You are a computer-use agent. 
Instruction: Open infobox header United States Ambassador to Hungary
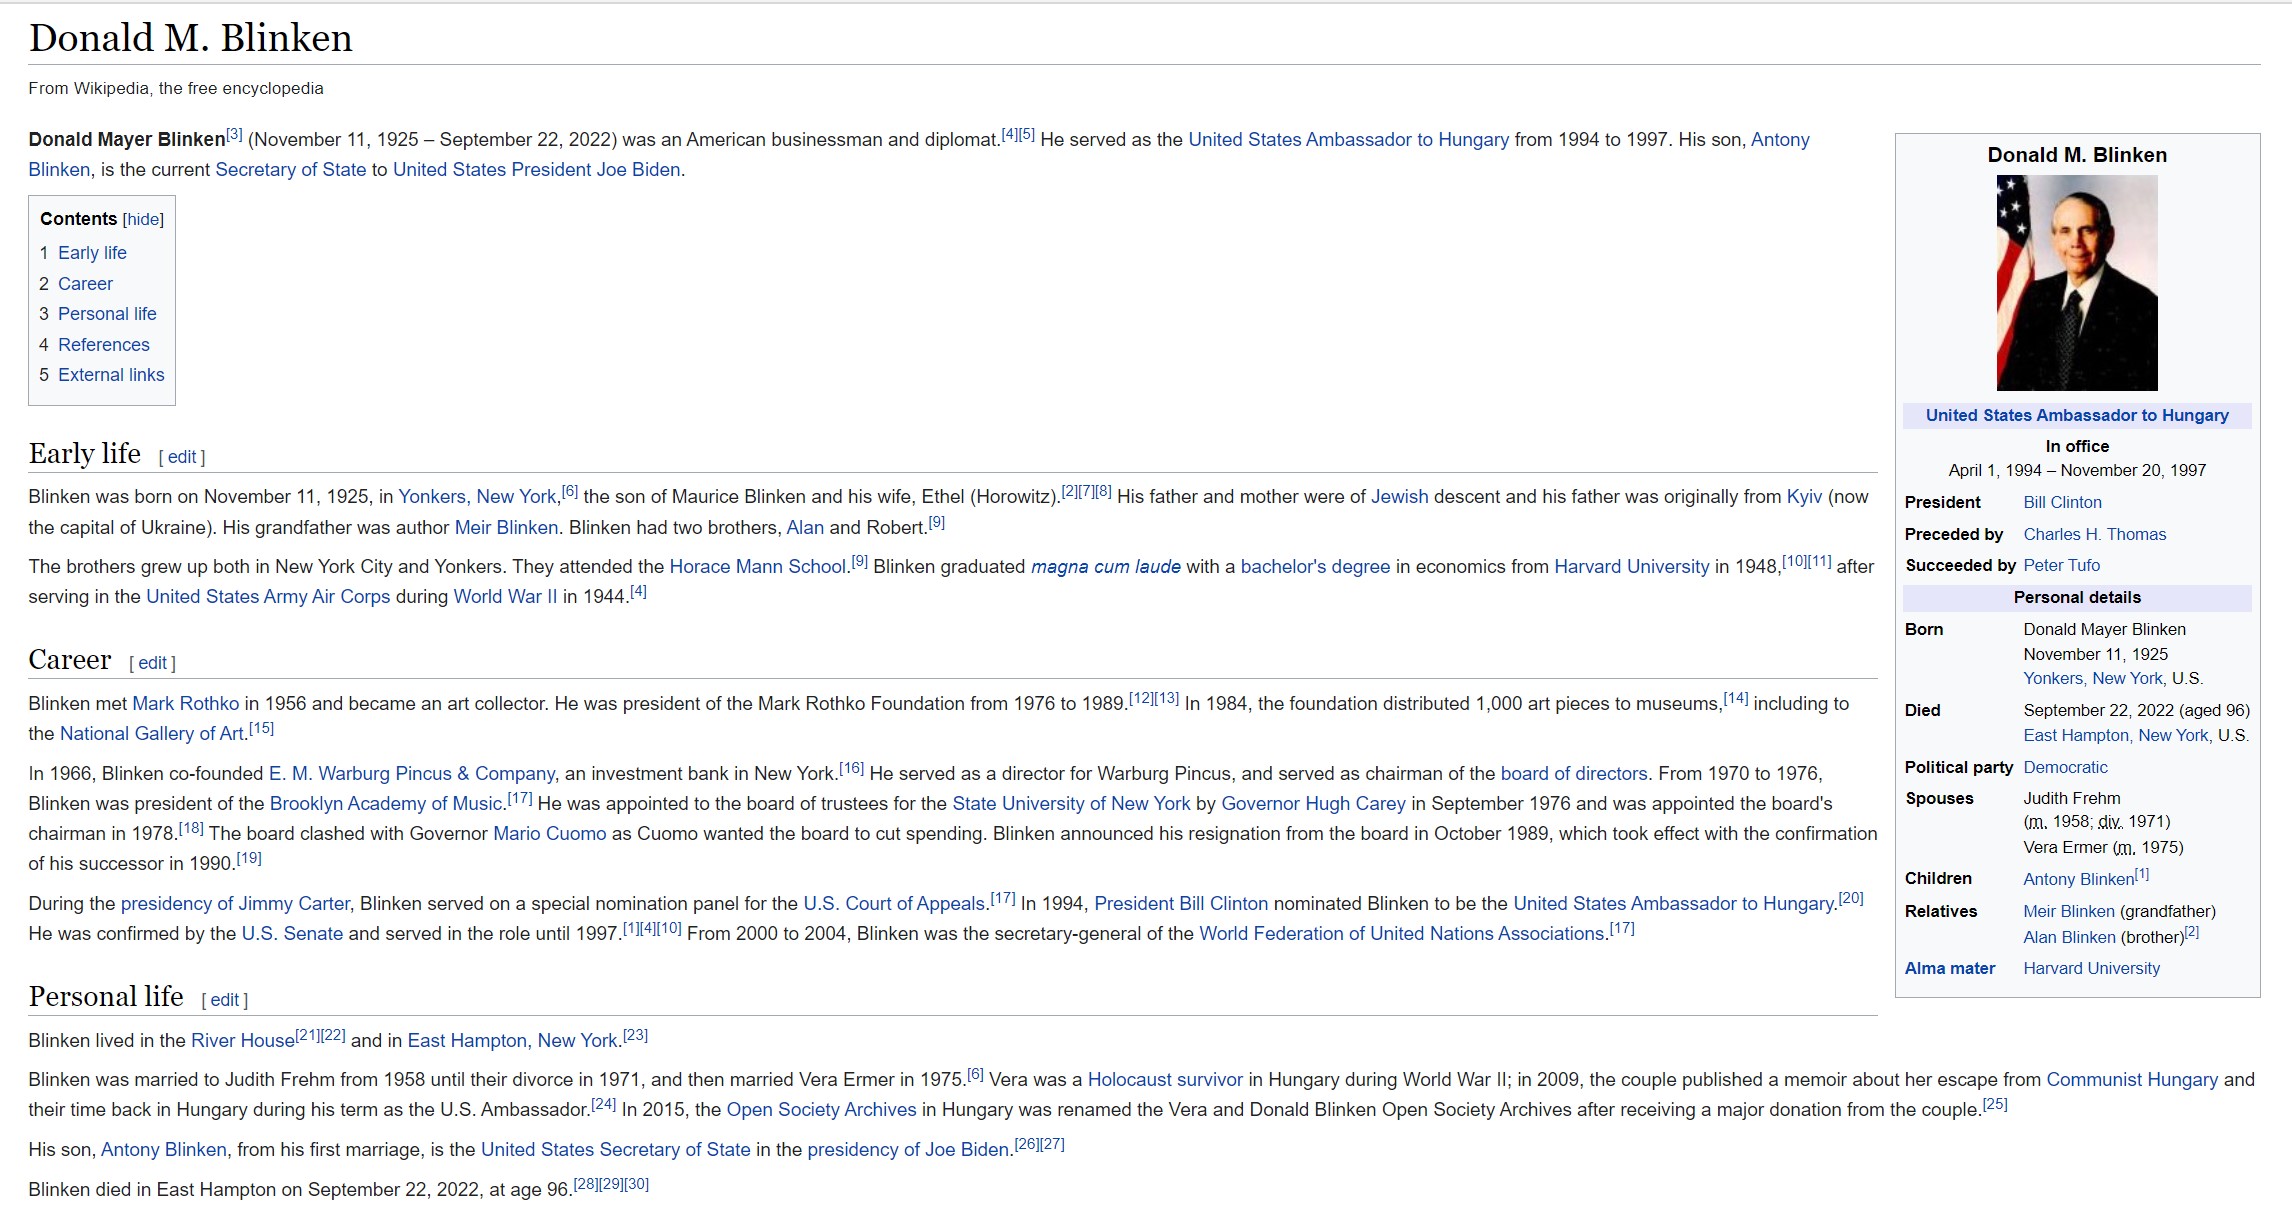pos(2077,415)
